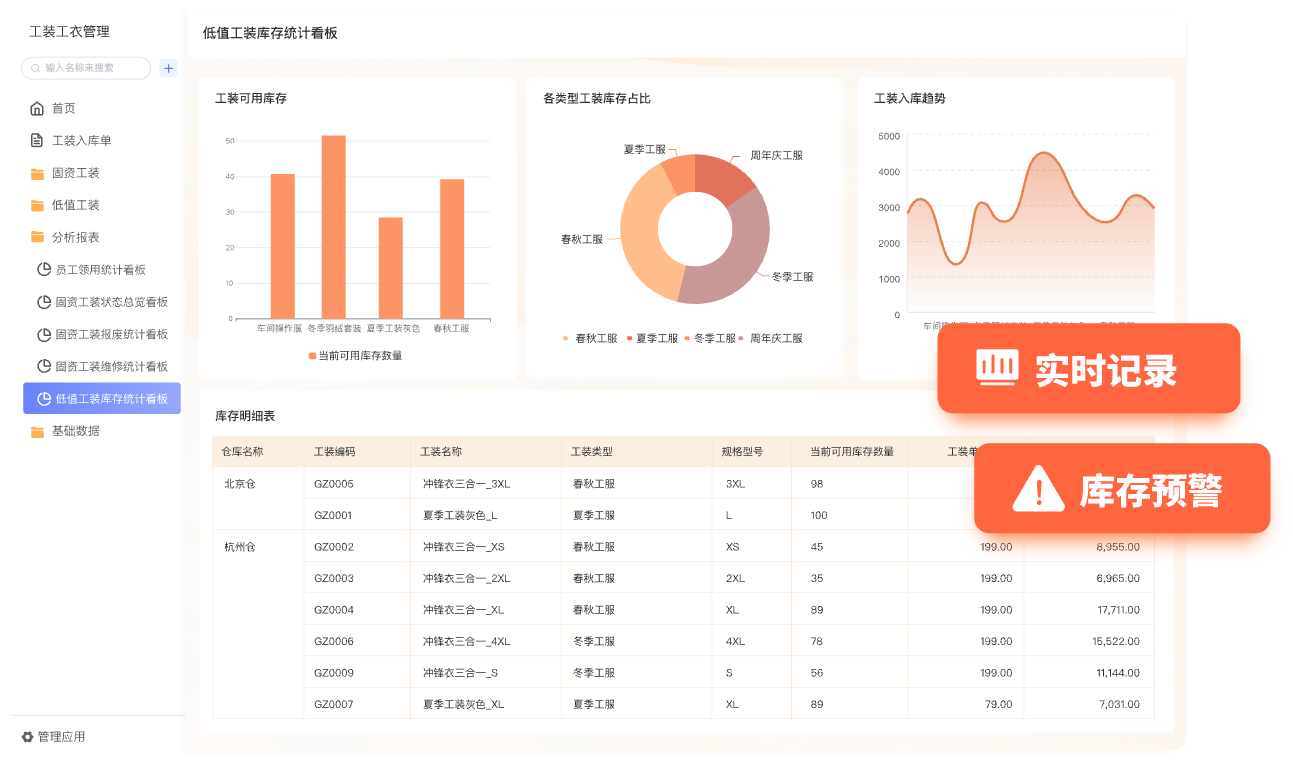The image size is (1293, 765).
Task: Open the 固资工装状态总览看板 report
Action: pyautogui.click(x=111, y=302)
